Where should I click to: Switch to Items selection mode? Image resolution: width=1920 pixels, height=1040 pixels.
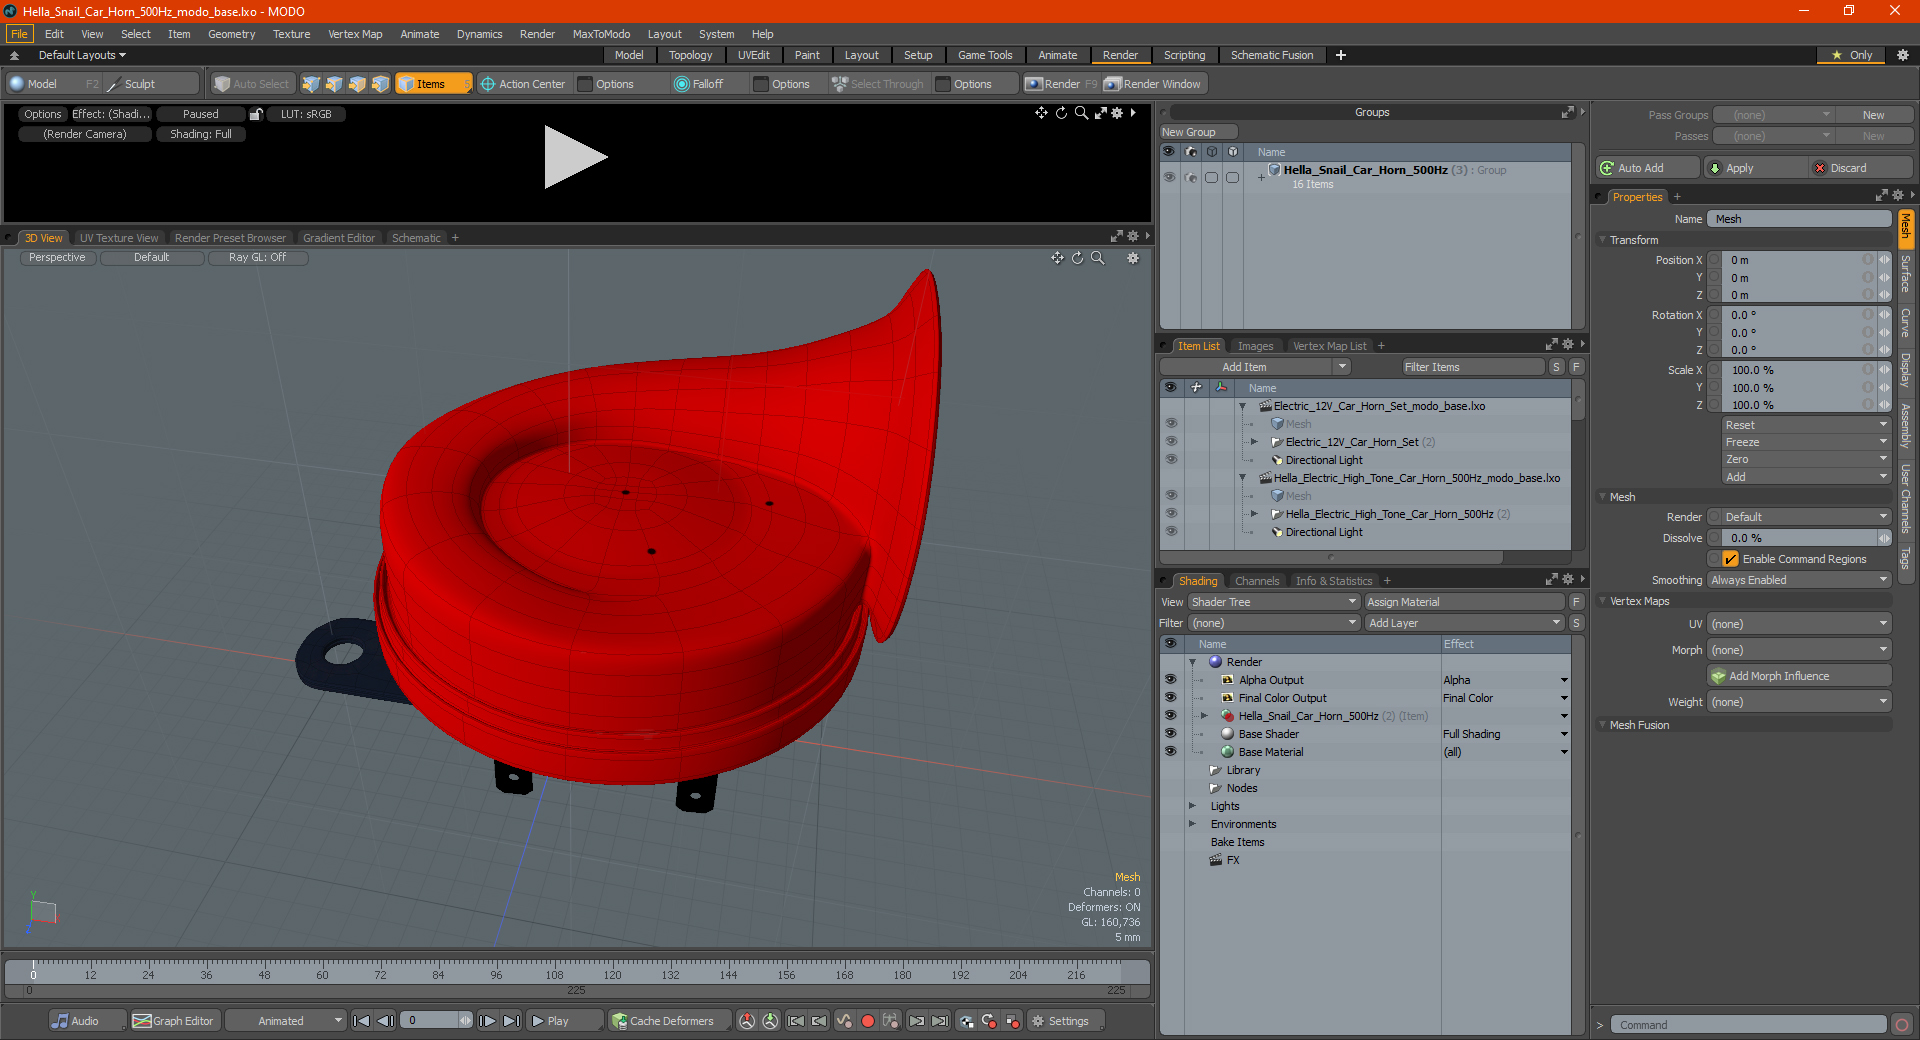tap(432, 84)
